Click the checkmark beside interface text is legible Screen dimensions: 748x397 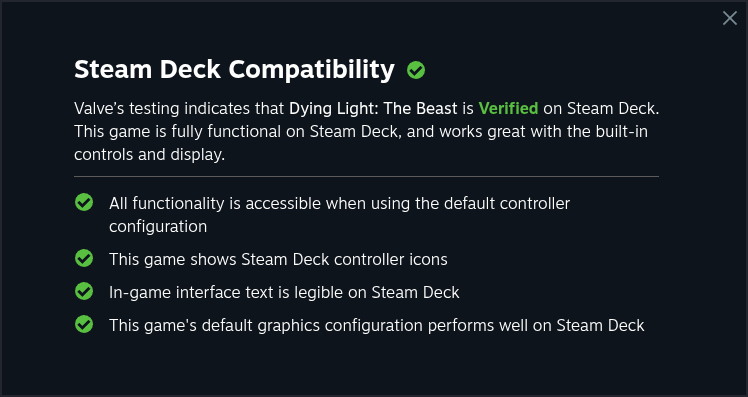click(x=84, y=291)
